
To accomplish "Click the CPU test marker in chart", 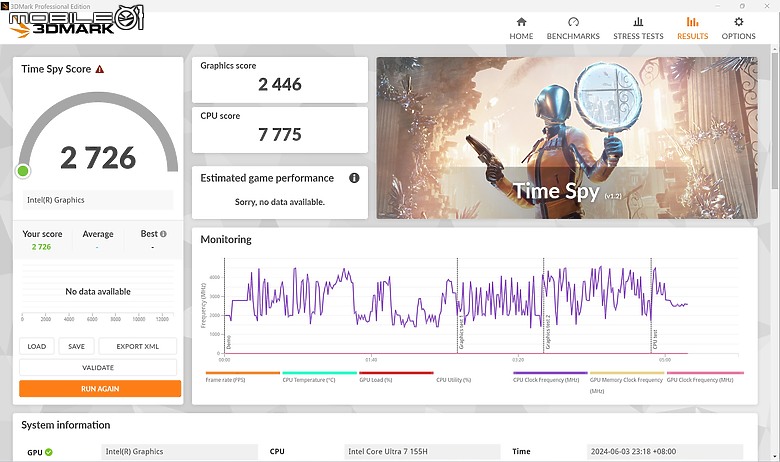I will (x=655, y=339).
